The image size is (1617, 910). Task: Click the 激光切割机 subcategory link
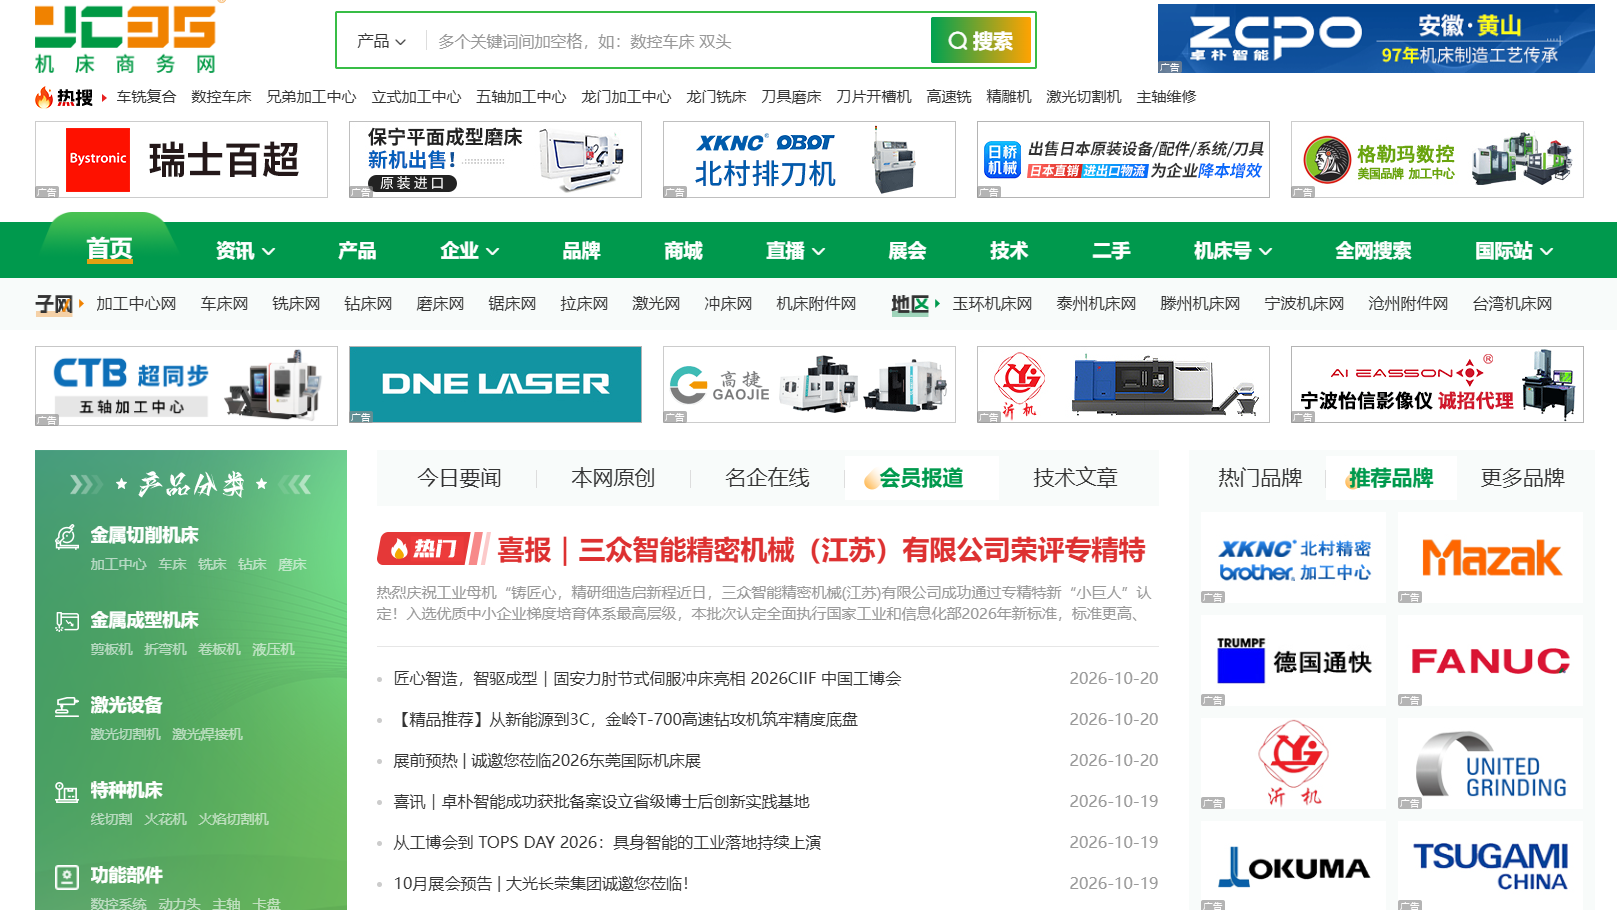coord(125,734)
